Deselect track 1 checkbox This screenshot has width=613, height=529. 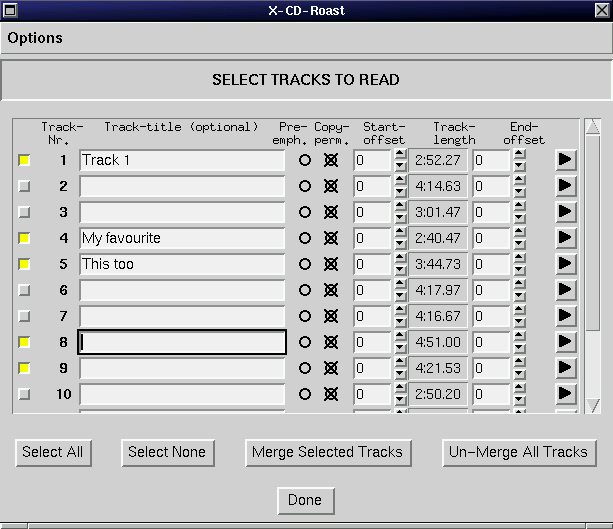(x=25, y=160)
